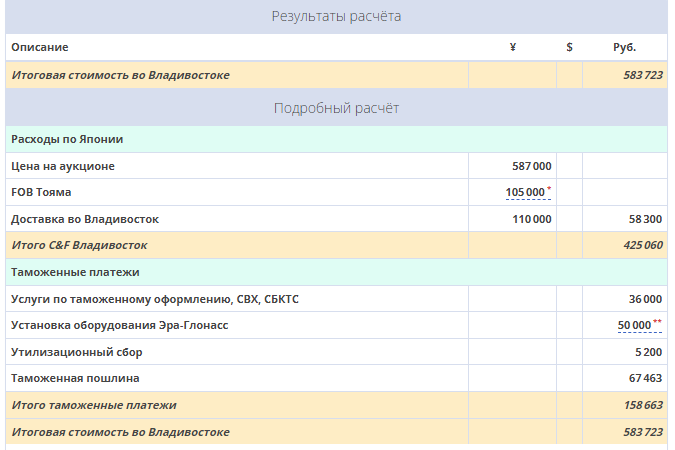Select the label 'Услуги по таможенному оформлению, СВХ, СБКТС'

155,299
